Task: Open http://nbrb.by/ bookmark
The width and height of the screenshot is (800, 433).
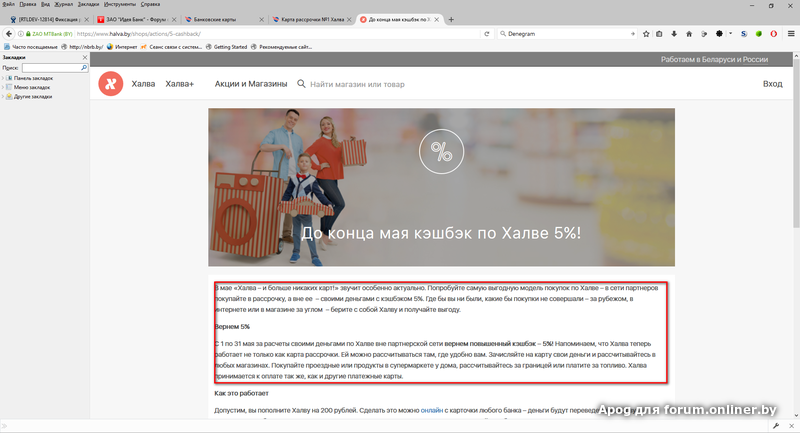Action: 82,46
